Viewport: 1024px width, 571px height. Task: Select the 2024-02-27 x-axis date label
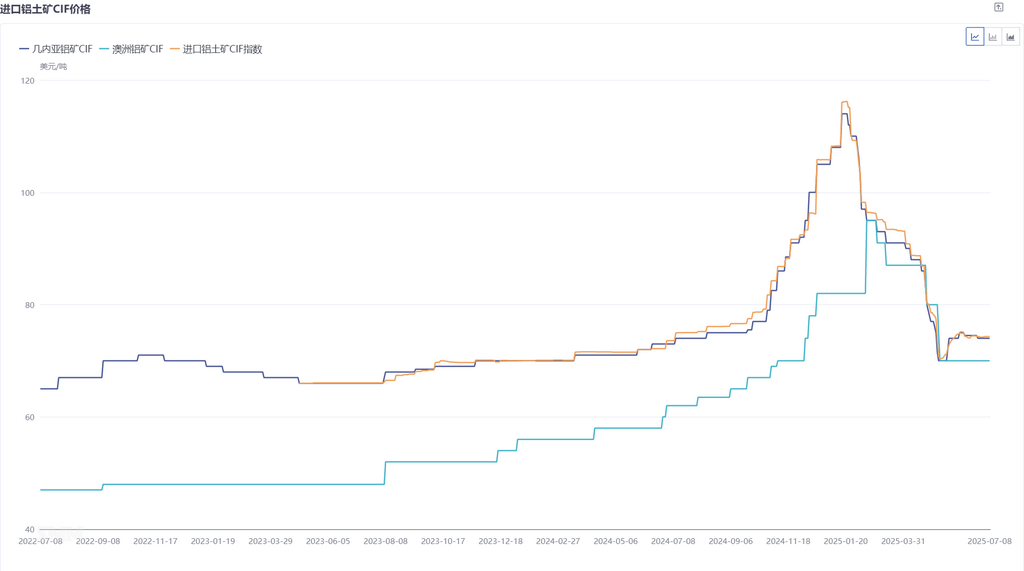(x=558, y=541)
